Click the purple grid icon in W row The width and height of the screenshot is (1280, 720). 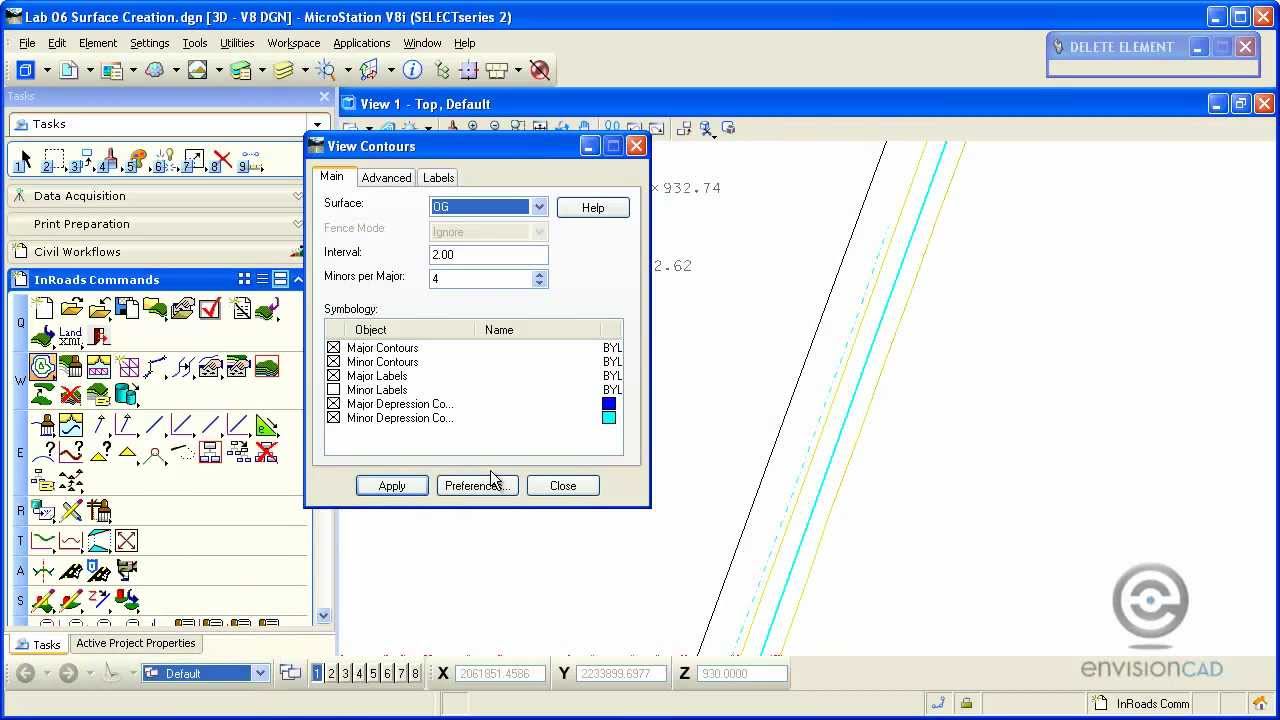pos(127,367)
